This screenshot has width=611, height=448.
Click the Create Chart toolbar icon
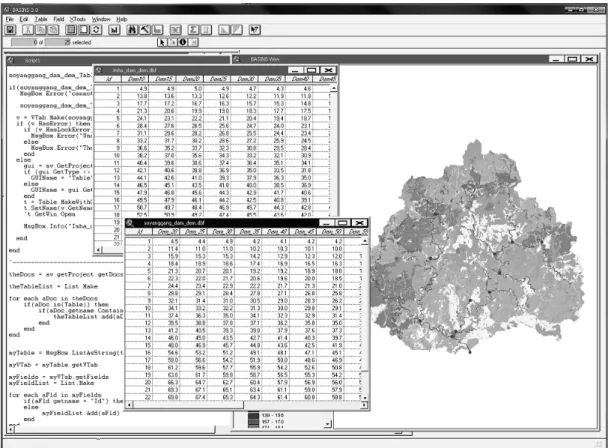(114, 30)
